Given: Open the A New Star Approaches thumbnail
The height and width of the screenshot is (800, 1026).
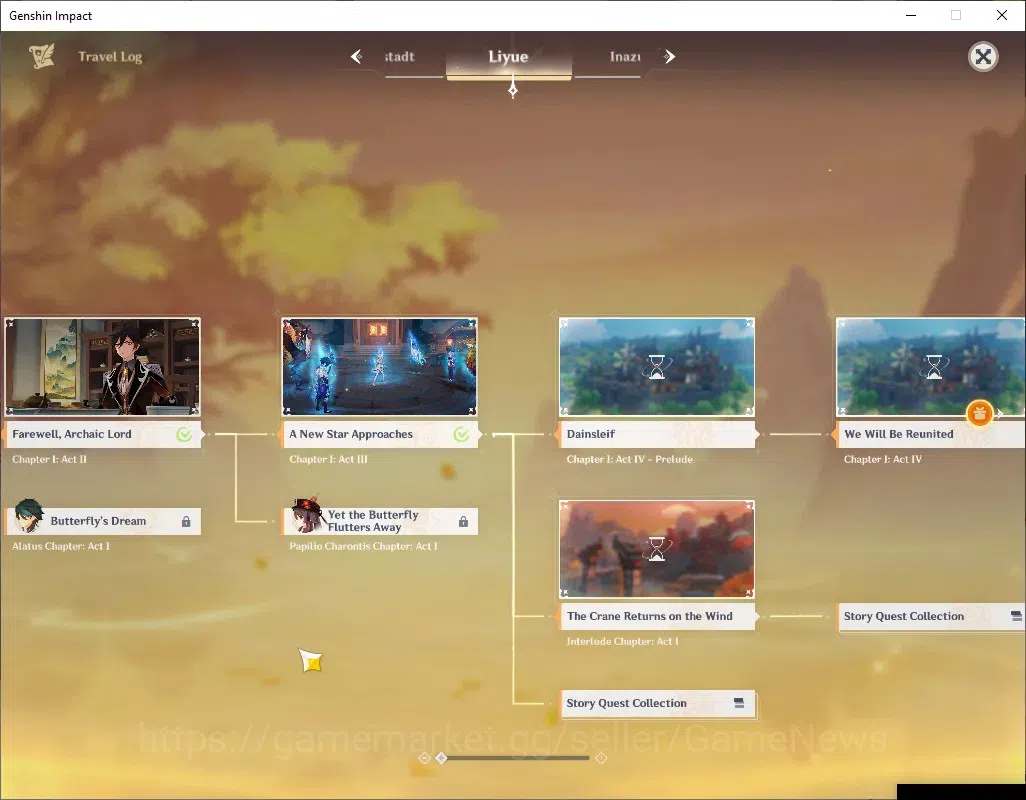Looking at the screenshot, I should (x=380, y=366).
